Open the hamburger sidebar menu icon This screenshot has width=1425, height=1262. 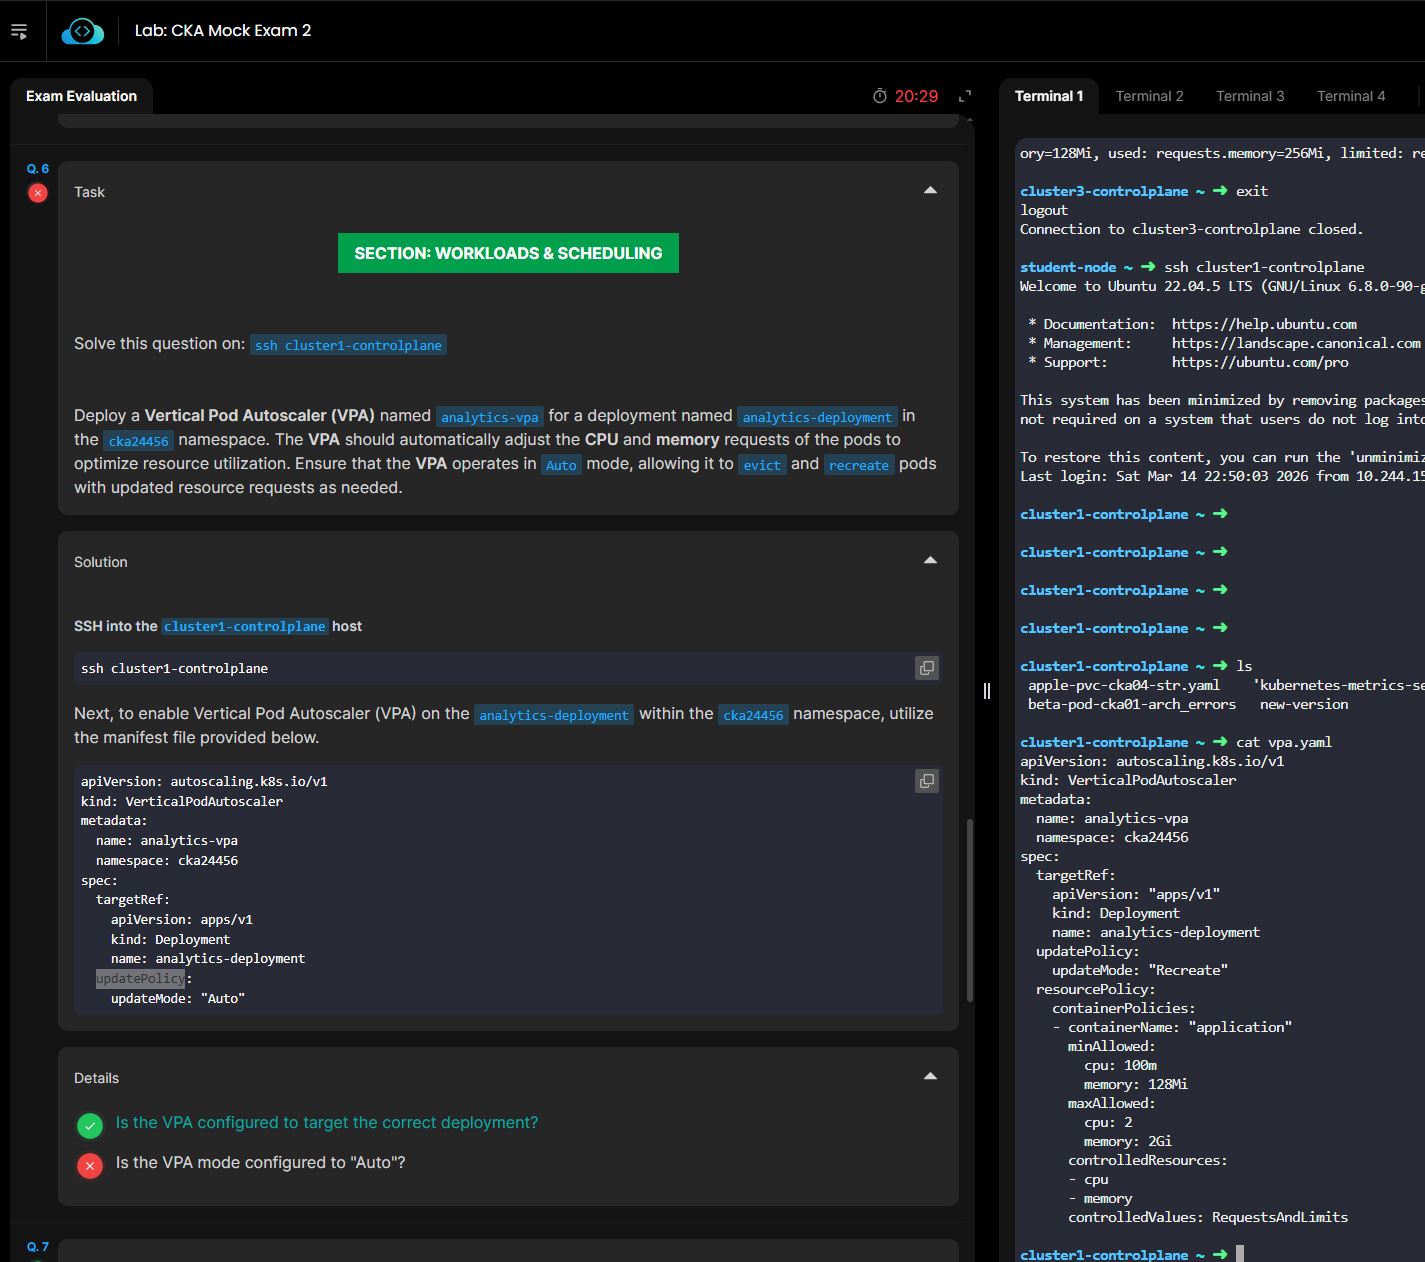click(x=19, y=31)
